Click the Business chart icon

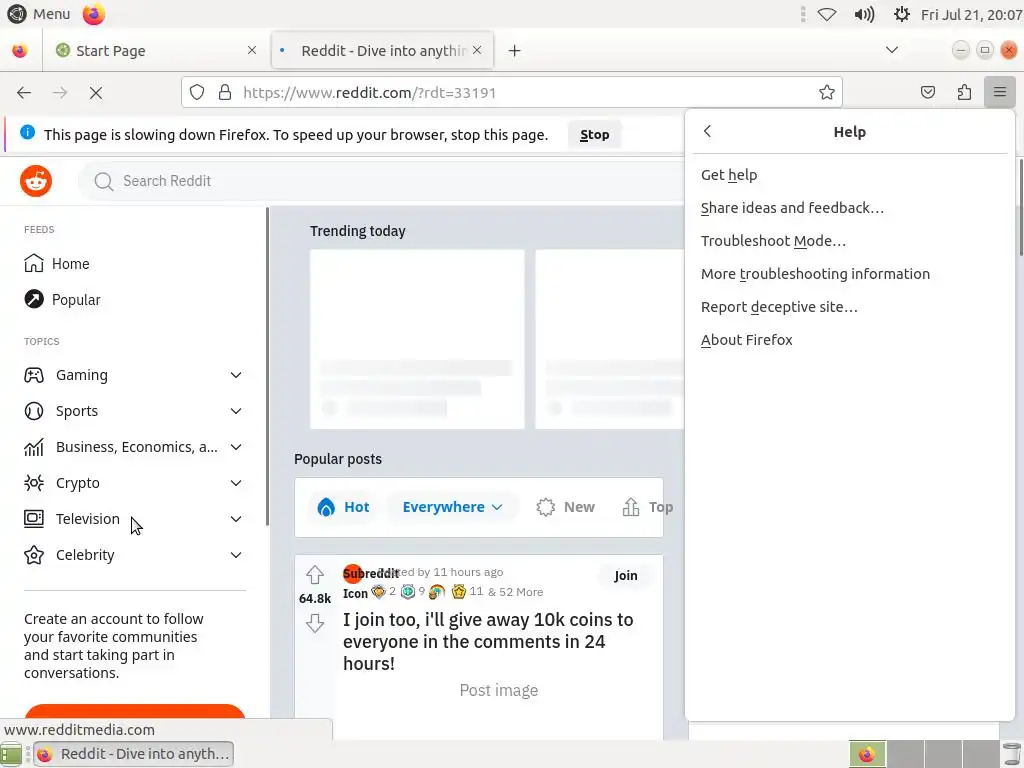click(34, 447)
